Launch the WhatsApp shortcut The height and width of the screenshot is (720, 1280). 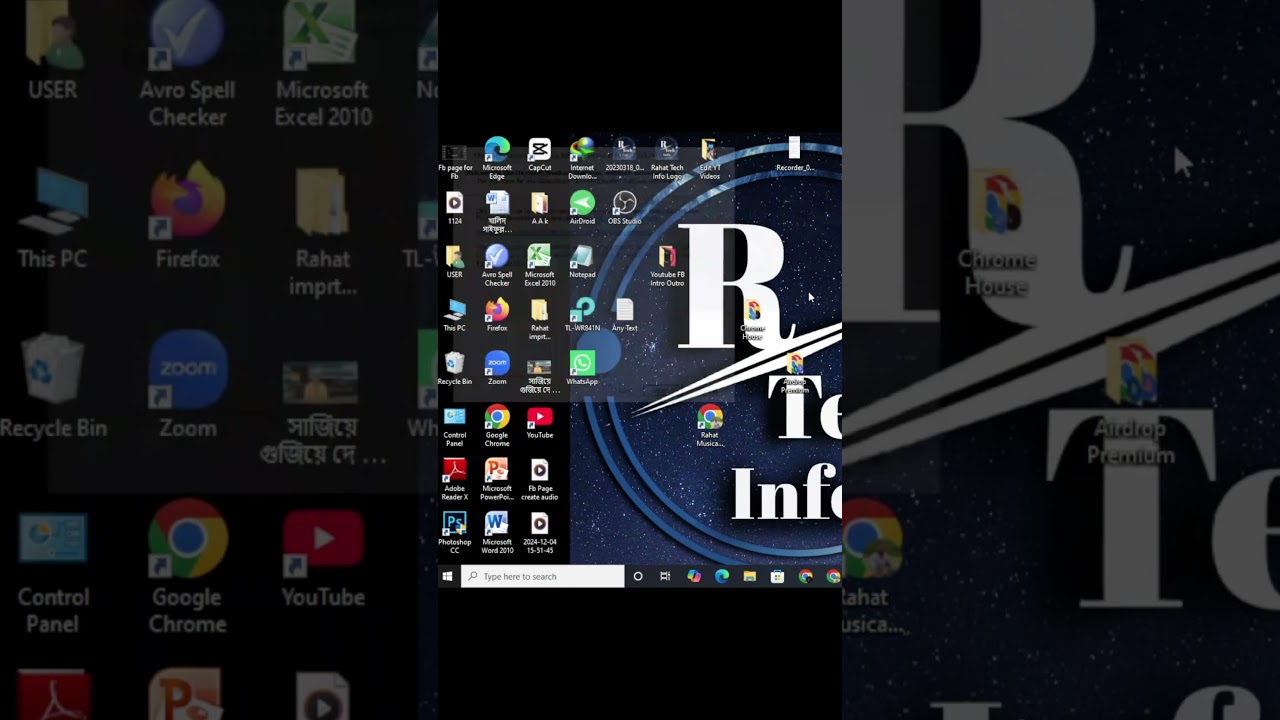[582, 369]
